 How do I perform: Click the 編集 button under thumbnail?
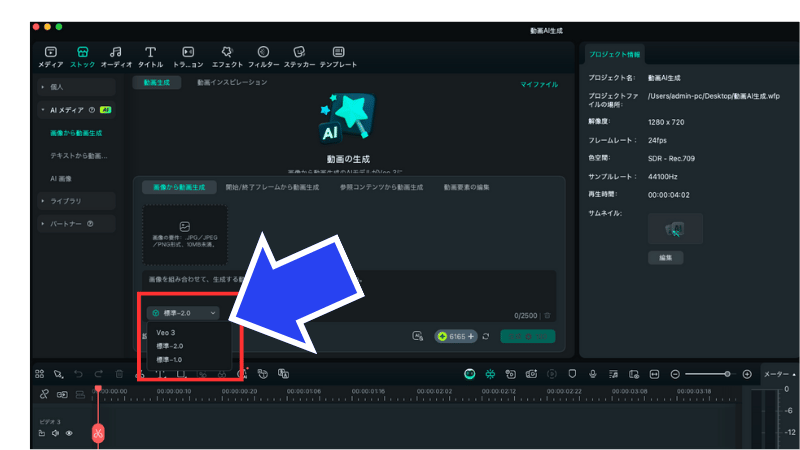pos(664,257)
